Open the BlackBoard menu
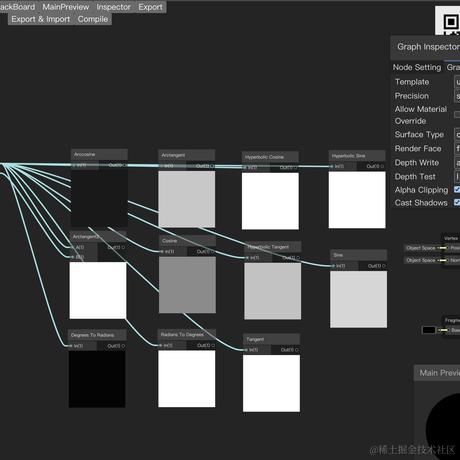 tap(18, 7)
